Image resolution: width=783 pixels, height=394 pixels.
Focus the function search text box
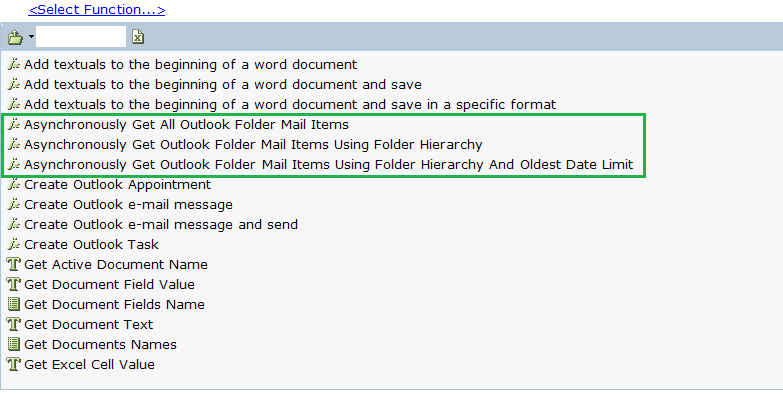point(81,37)
